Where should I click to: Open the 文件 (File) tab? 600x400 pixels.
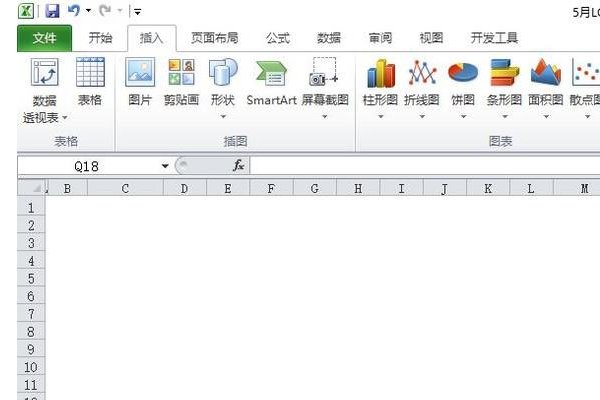[x=44, y=38]
